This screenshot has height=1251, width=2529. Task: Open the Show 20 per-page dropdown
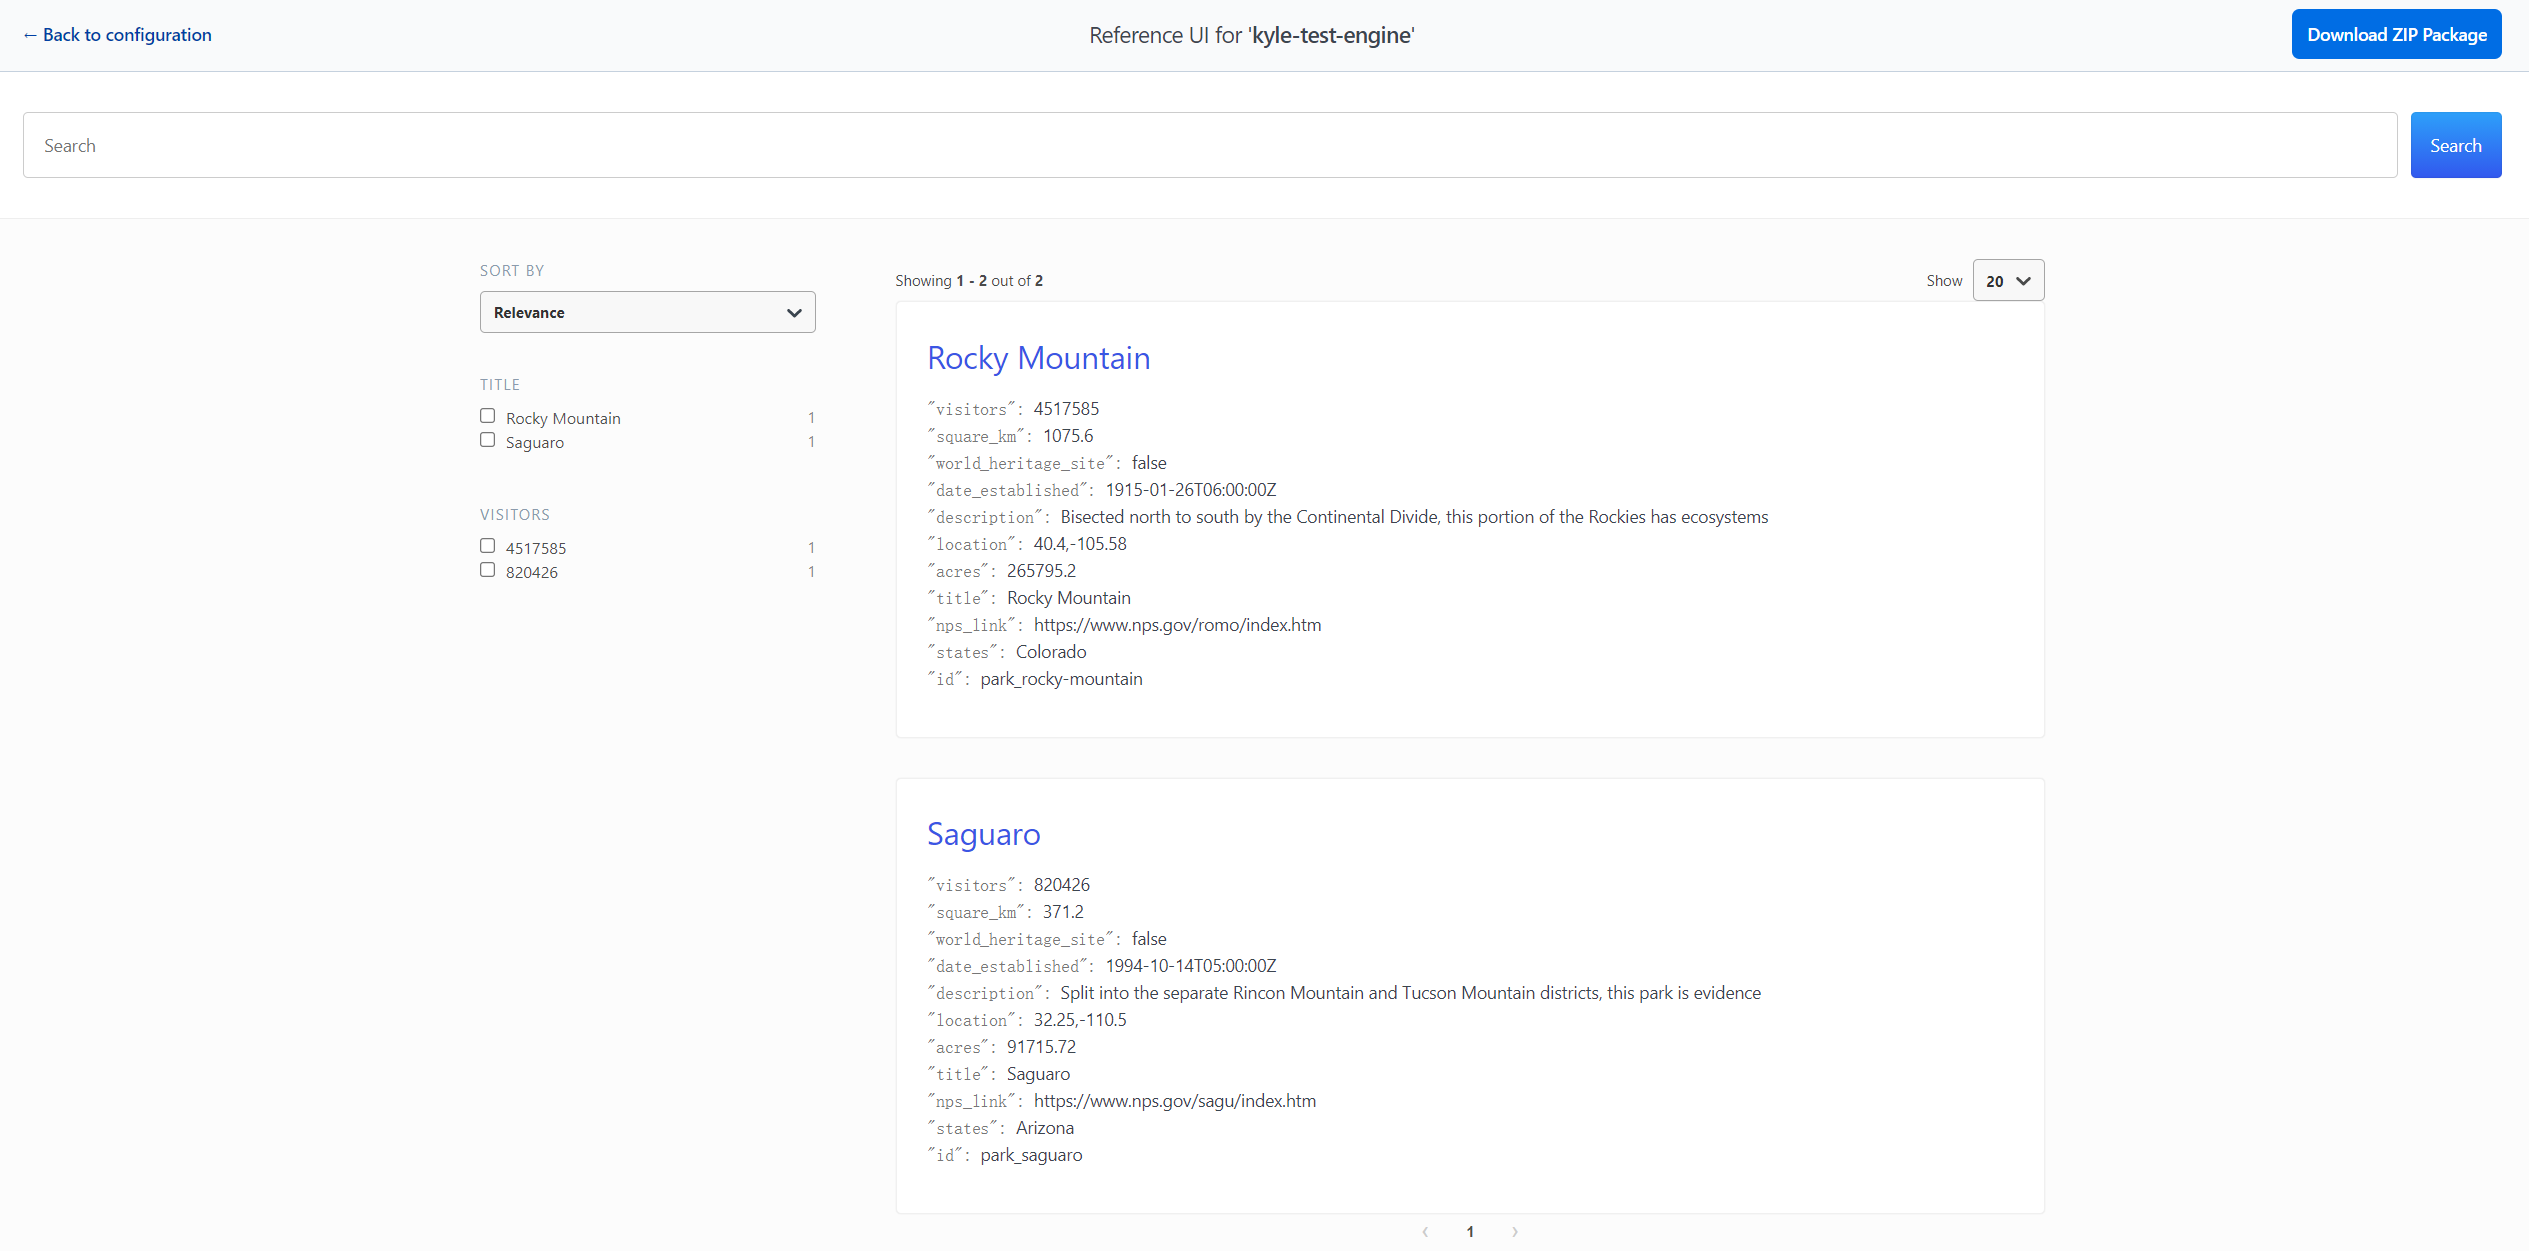pos(2007,281)
